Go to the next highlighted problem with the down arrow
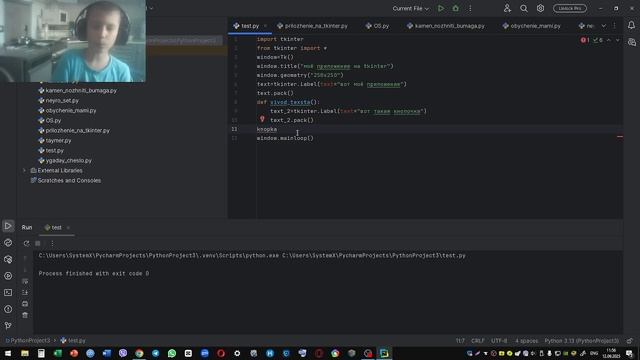This screenshot has height=360, width=640. click(618, 40)
